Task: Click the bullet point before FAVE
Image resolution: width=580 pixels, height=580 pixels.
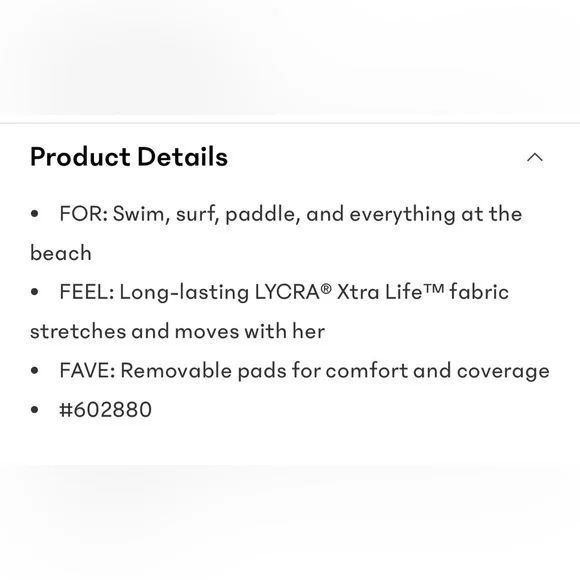Action: coord(35,370)
